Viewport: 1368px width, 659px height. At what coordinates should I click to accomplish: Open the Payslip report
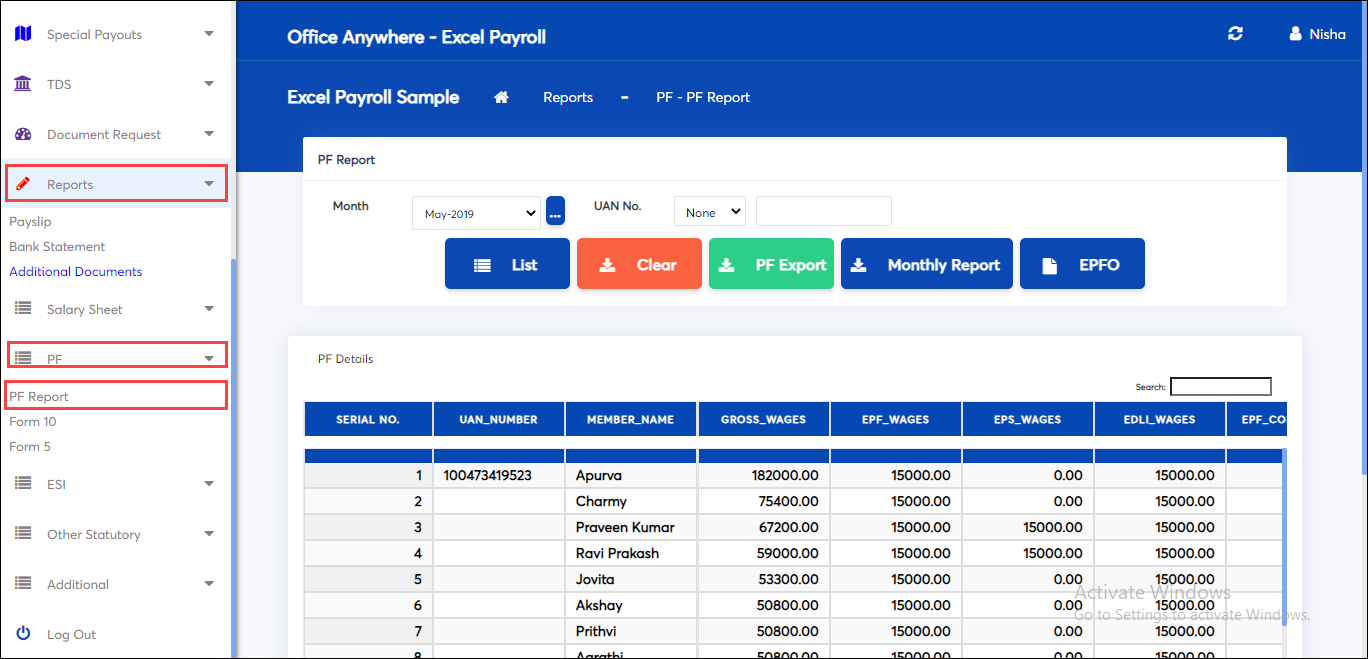coord(30,222)
